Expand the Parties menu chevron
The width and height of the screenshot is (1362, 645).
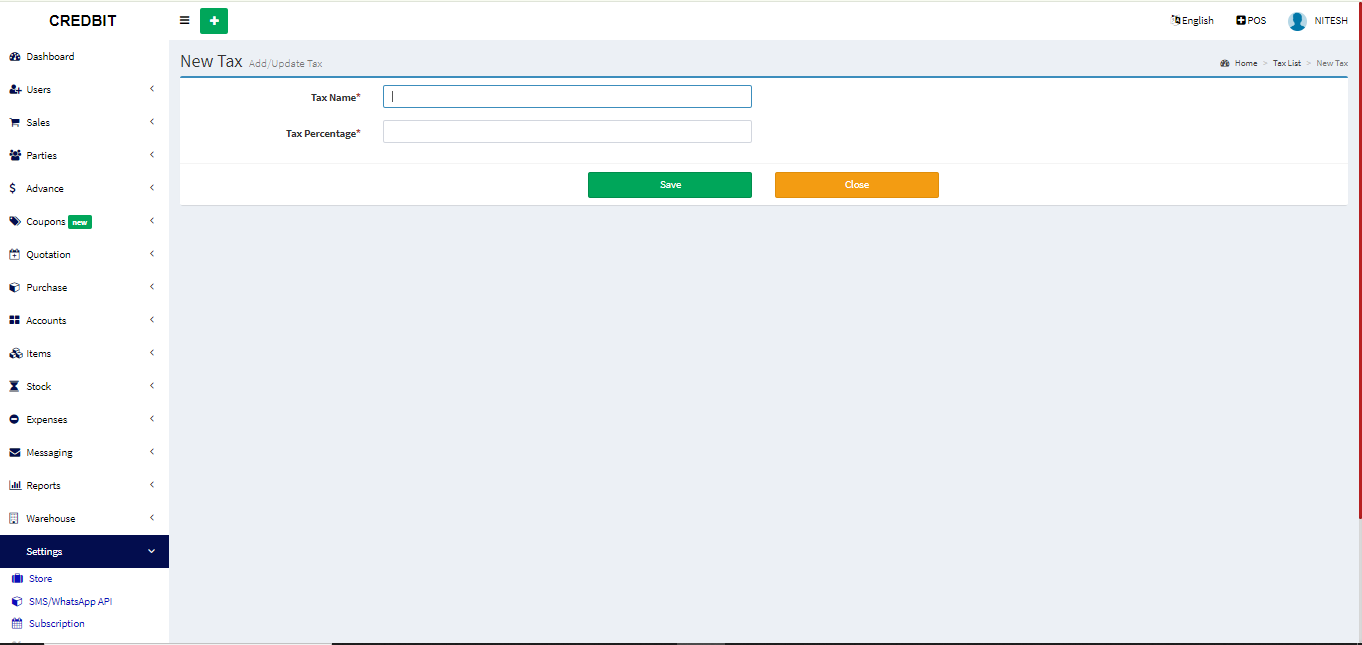152,155
